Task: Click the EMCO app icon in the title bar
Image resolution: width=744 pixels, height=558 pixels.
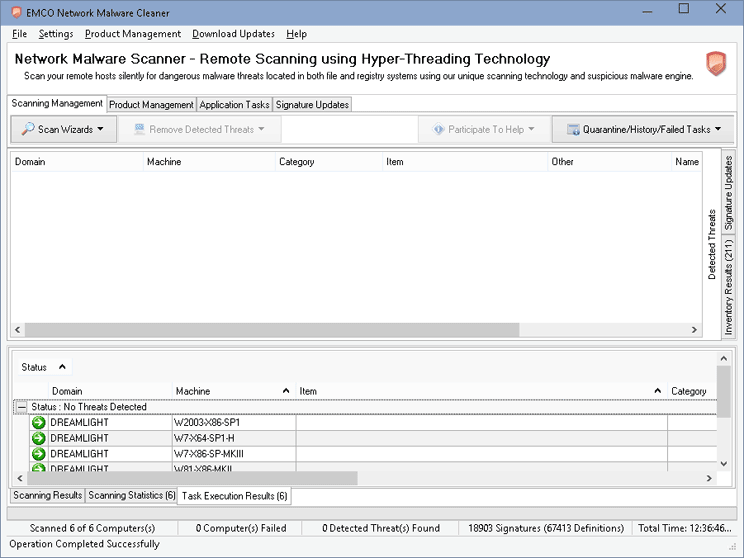Action: (16, 12)
